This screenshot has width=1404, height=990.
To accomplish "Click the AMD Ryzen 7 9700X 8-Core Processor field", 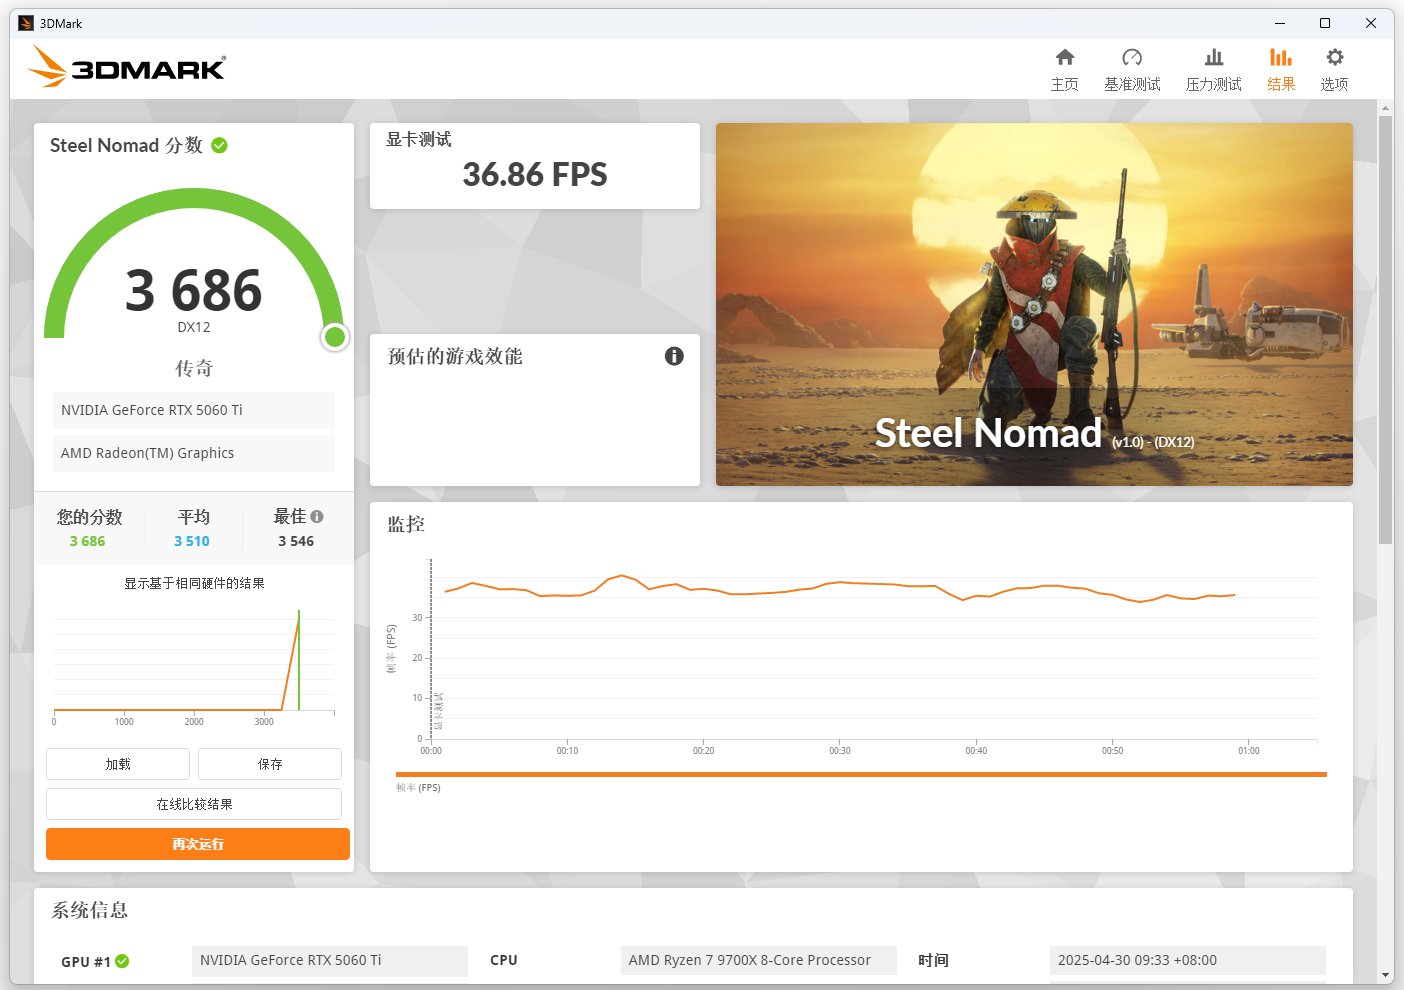I will [759, 960].
